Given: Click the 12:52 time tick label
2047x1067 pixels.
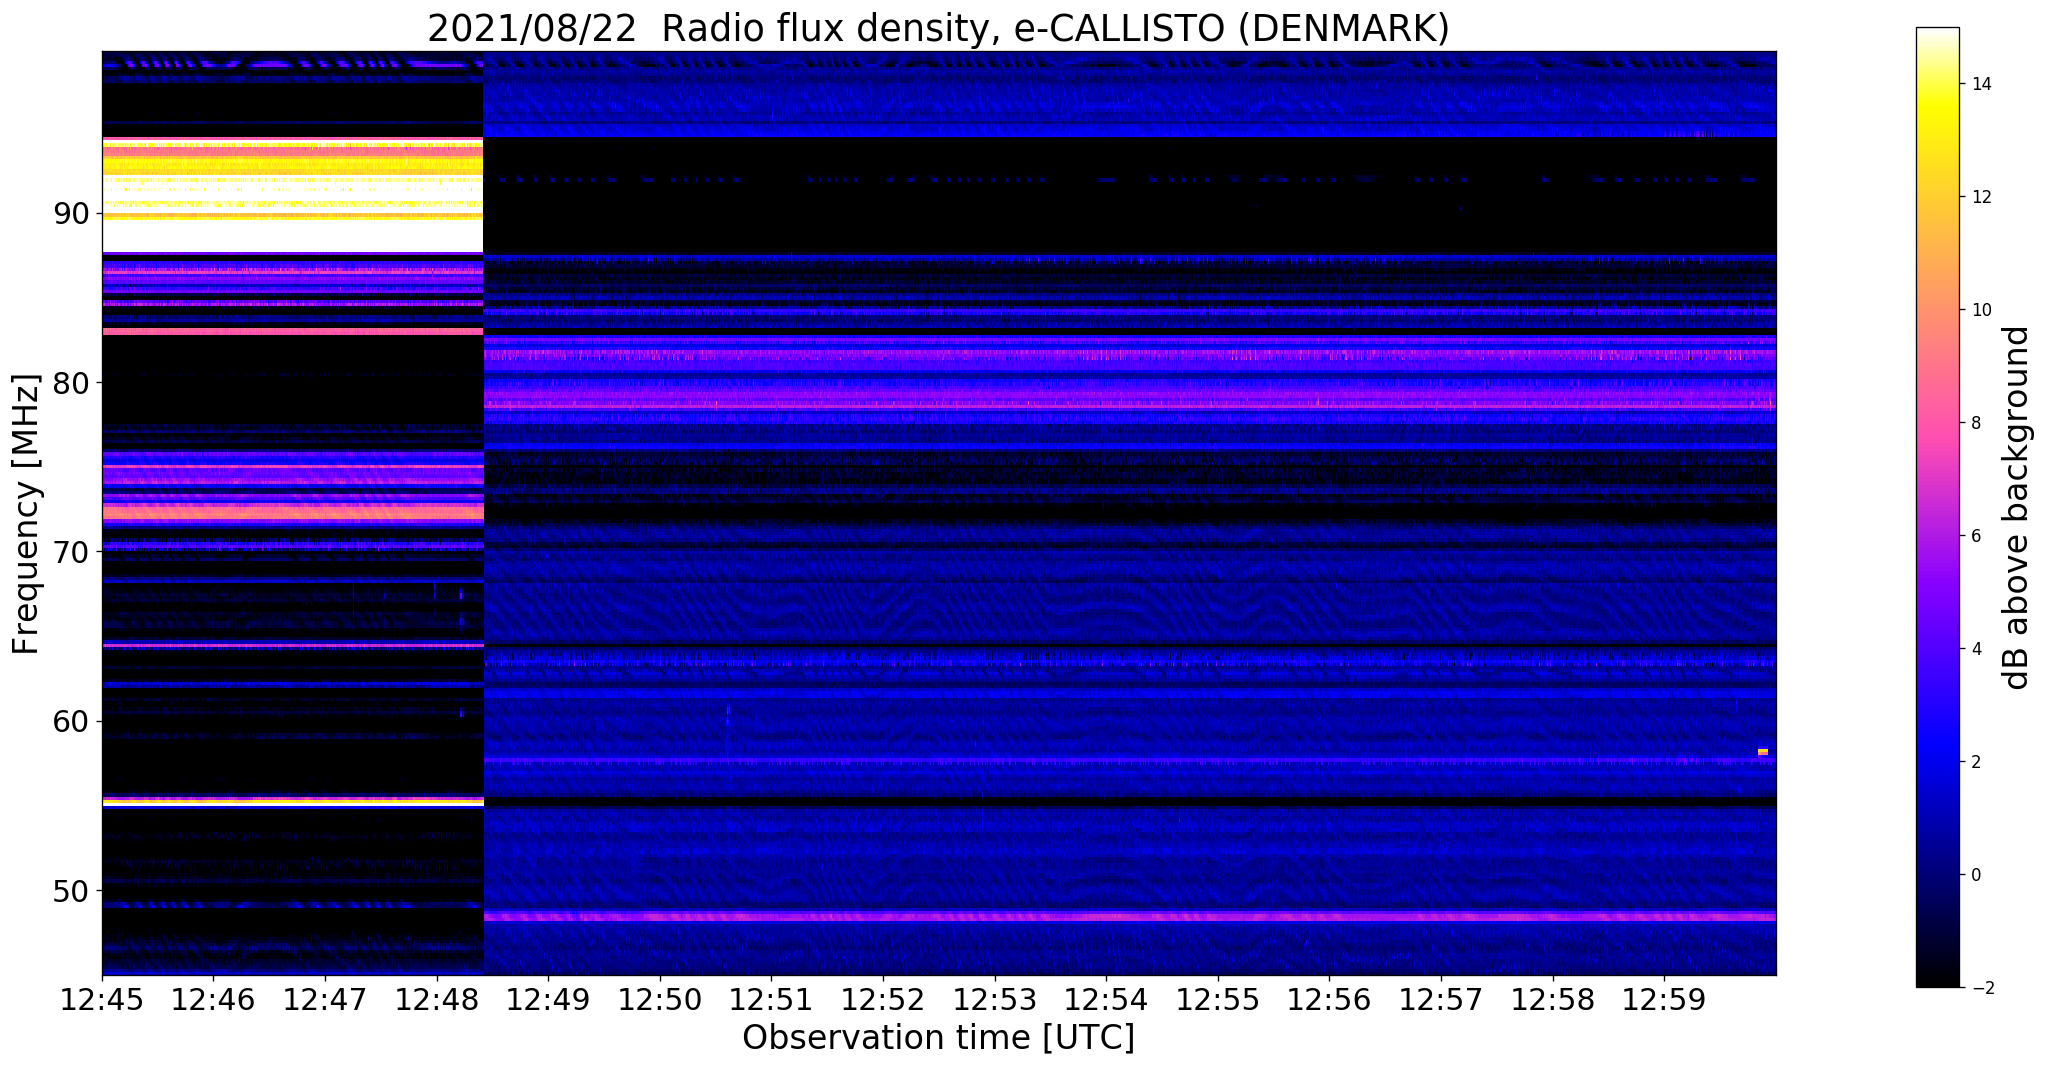Looking at the screenshot, I should point(883,999).
